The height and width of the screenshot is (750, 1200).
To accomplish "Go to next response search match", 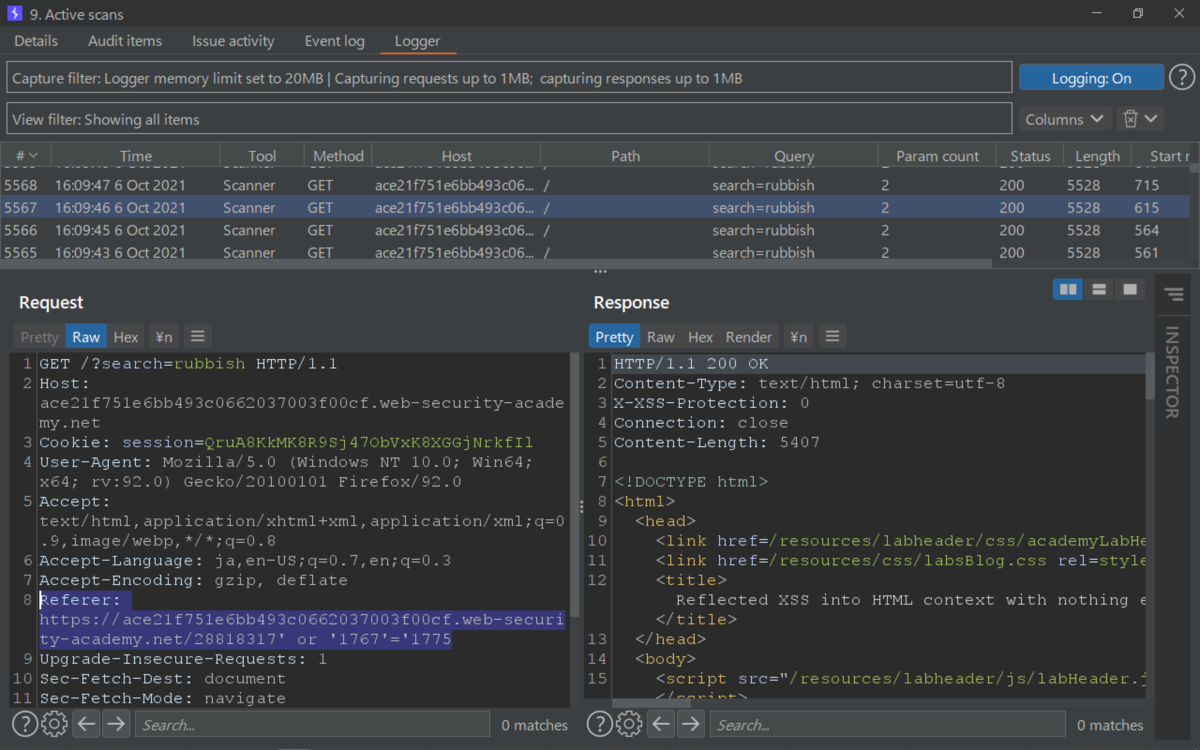I will pyautogui.click(x=691, y=725).
